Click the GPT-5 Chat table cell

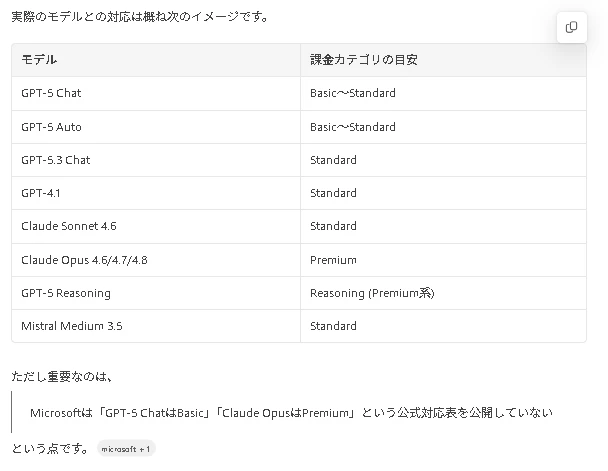pos(156,93)
